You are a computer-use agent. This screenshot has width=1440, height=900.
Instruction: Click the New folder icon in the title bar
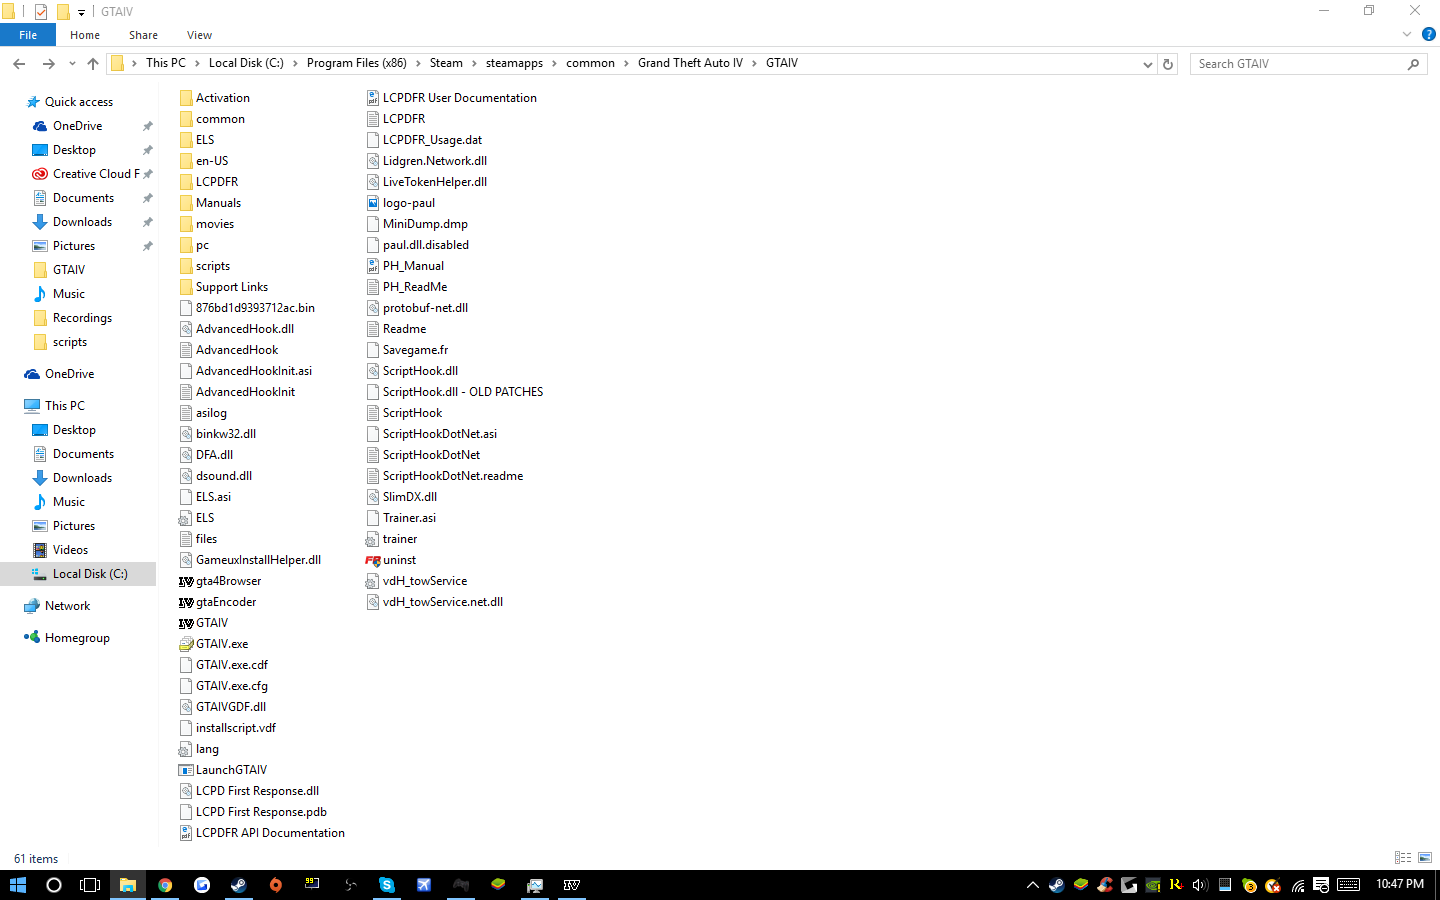coord(62,12)
